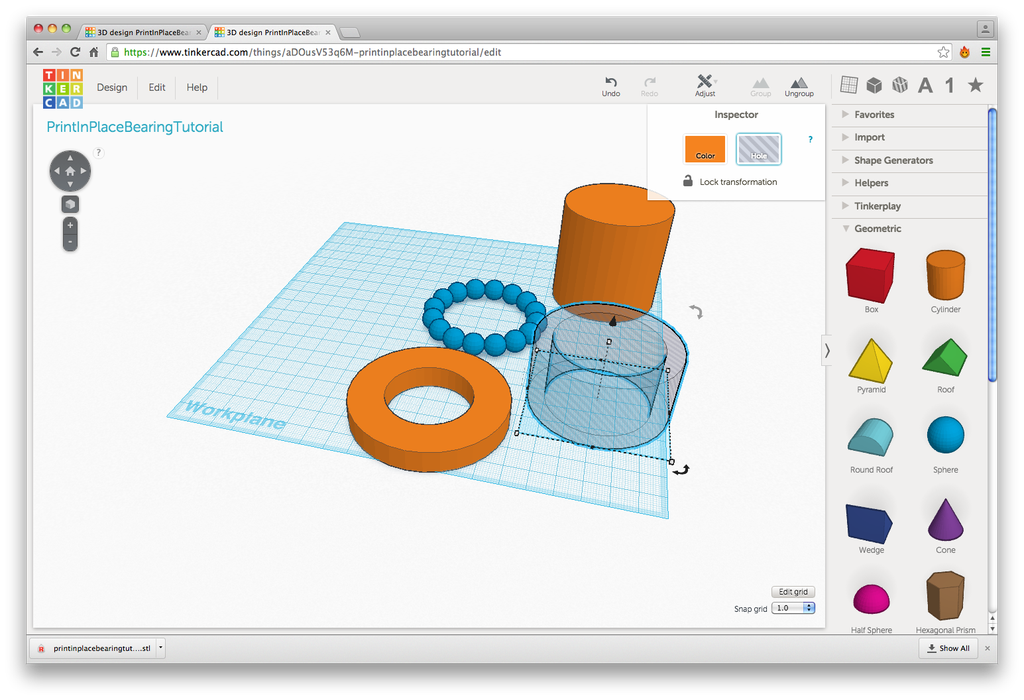Click the browser address bar
The width and height of the screenshot is (1024, 700).
point(529,52)
